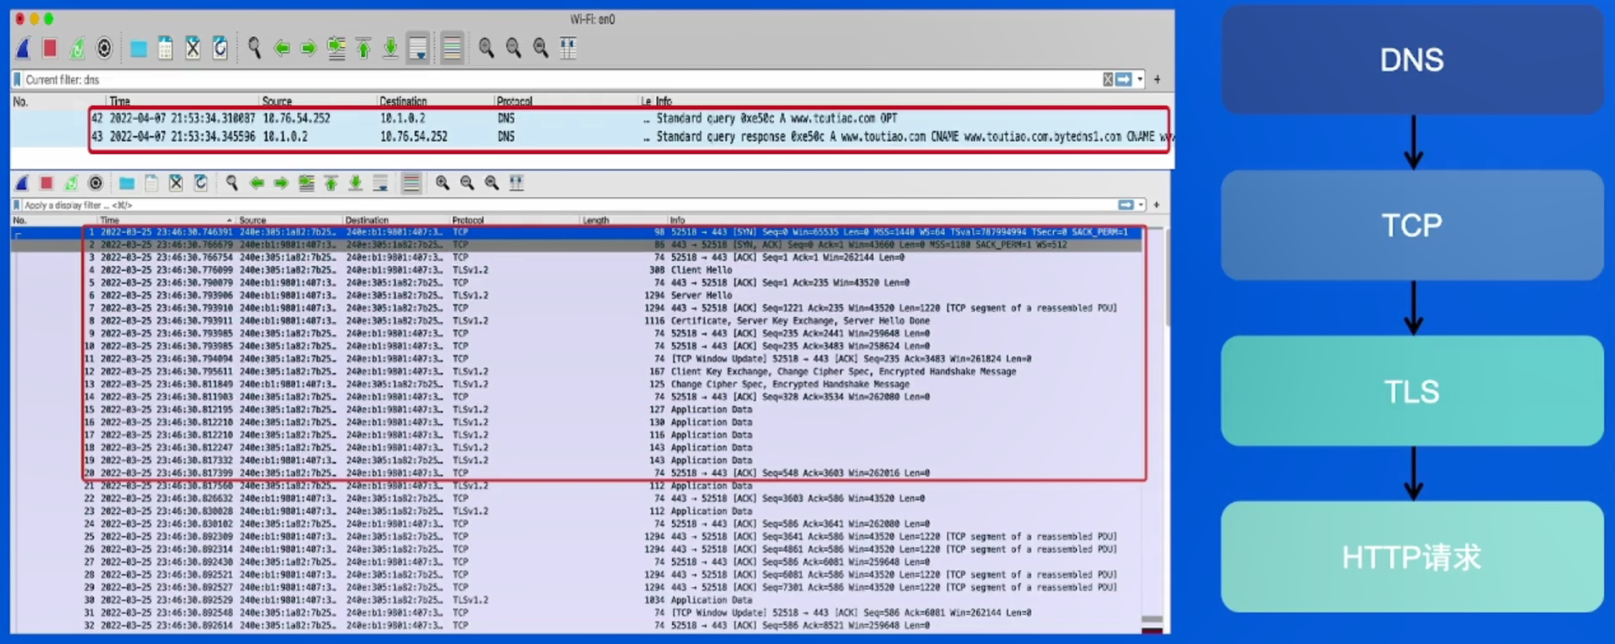Close capture file in lower Wireshark window
The width and height of the screenshot is (1615, 644).
[176, 183]
